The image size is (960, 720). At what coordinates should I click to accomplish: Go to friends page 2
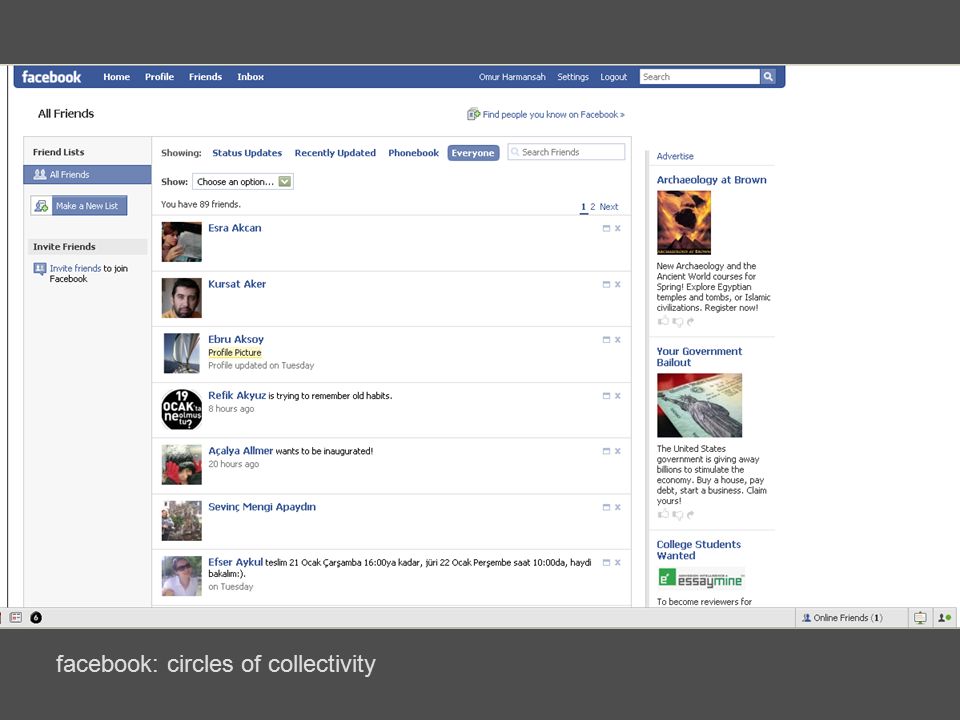coord(593,207)
